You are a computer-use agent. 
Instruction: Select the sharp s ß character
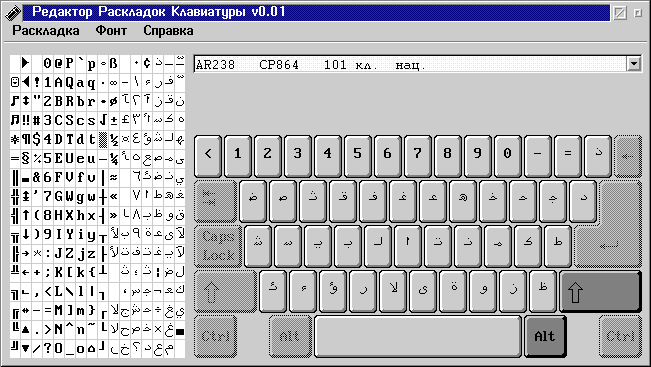pyautogui.click(x=114, y=63)
